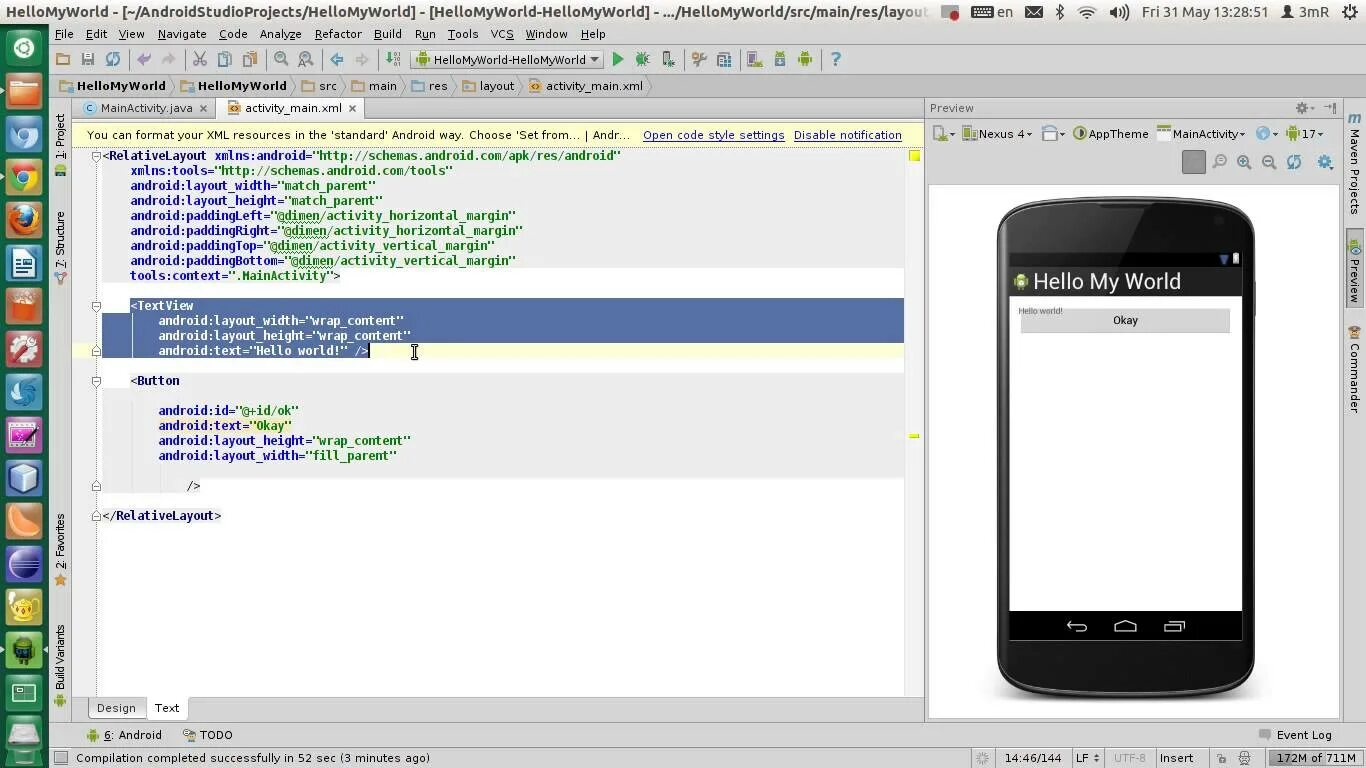Open Project Structure from the toolbar

(x=724, y=59)
